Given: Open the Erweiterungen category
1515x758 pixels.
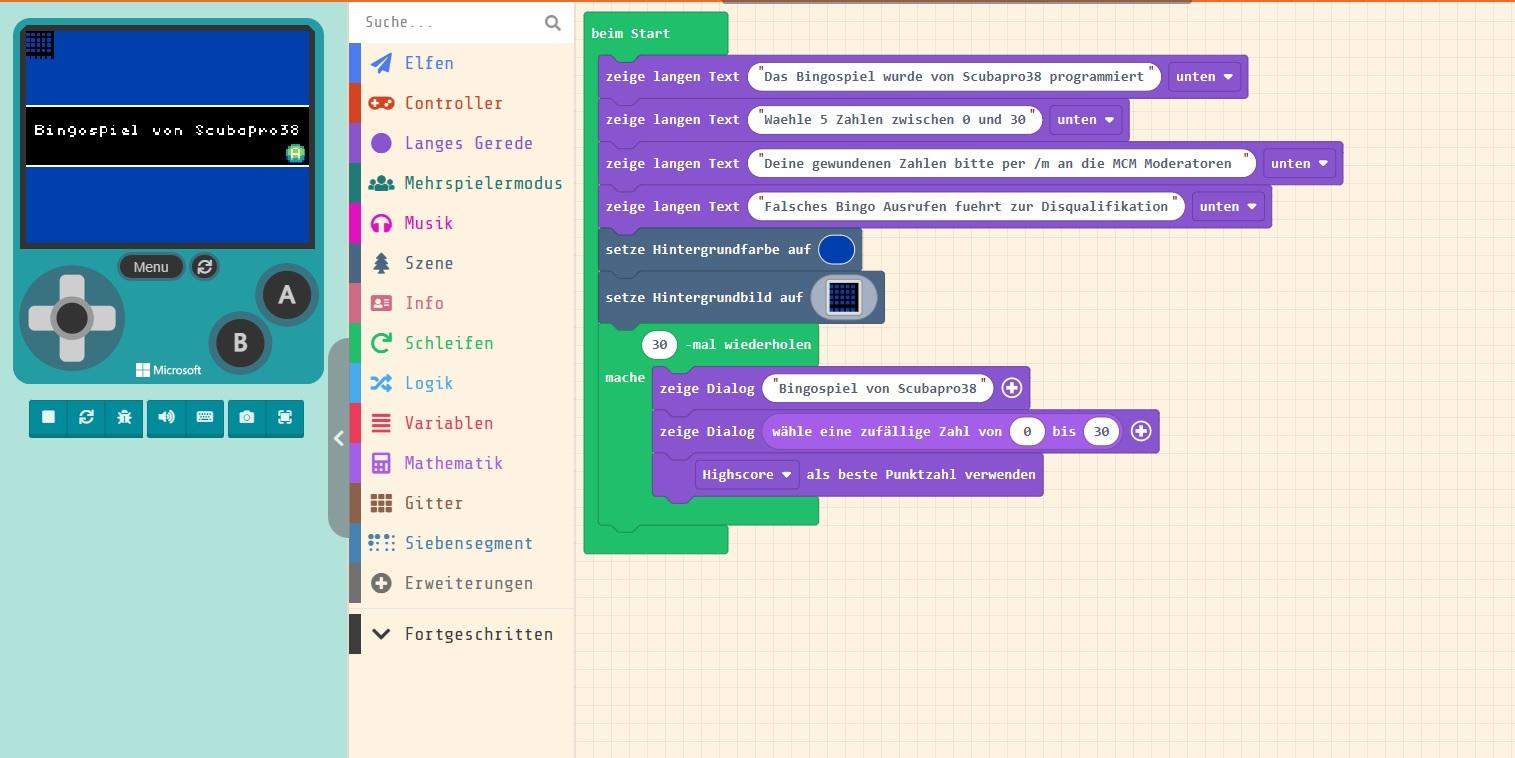Looking at the screenshot, I should [468, 583].
